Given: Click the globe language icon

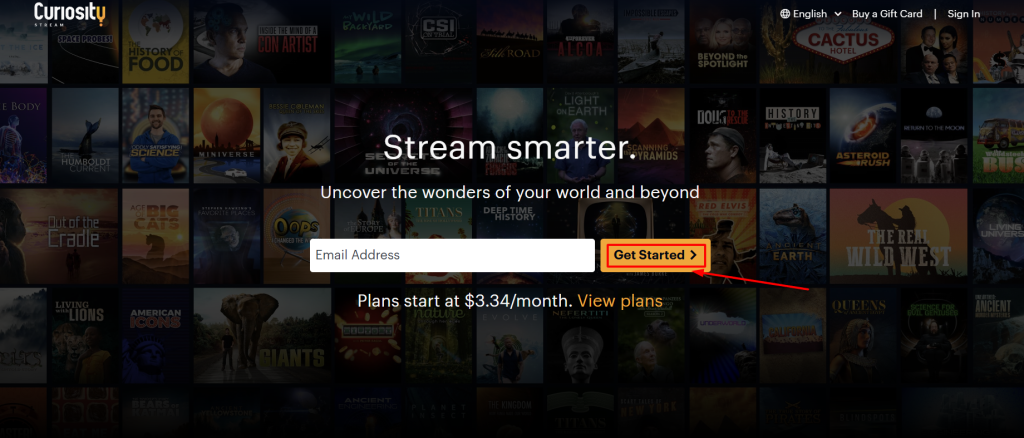Looking at the screenshot, I should [785, 14].
